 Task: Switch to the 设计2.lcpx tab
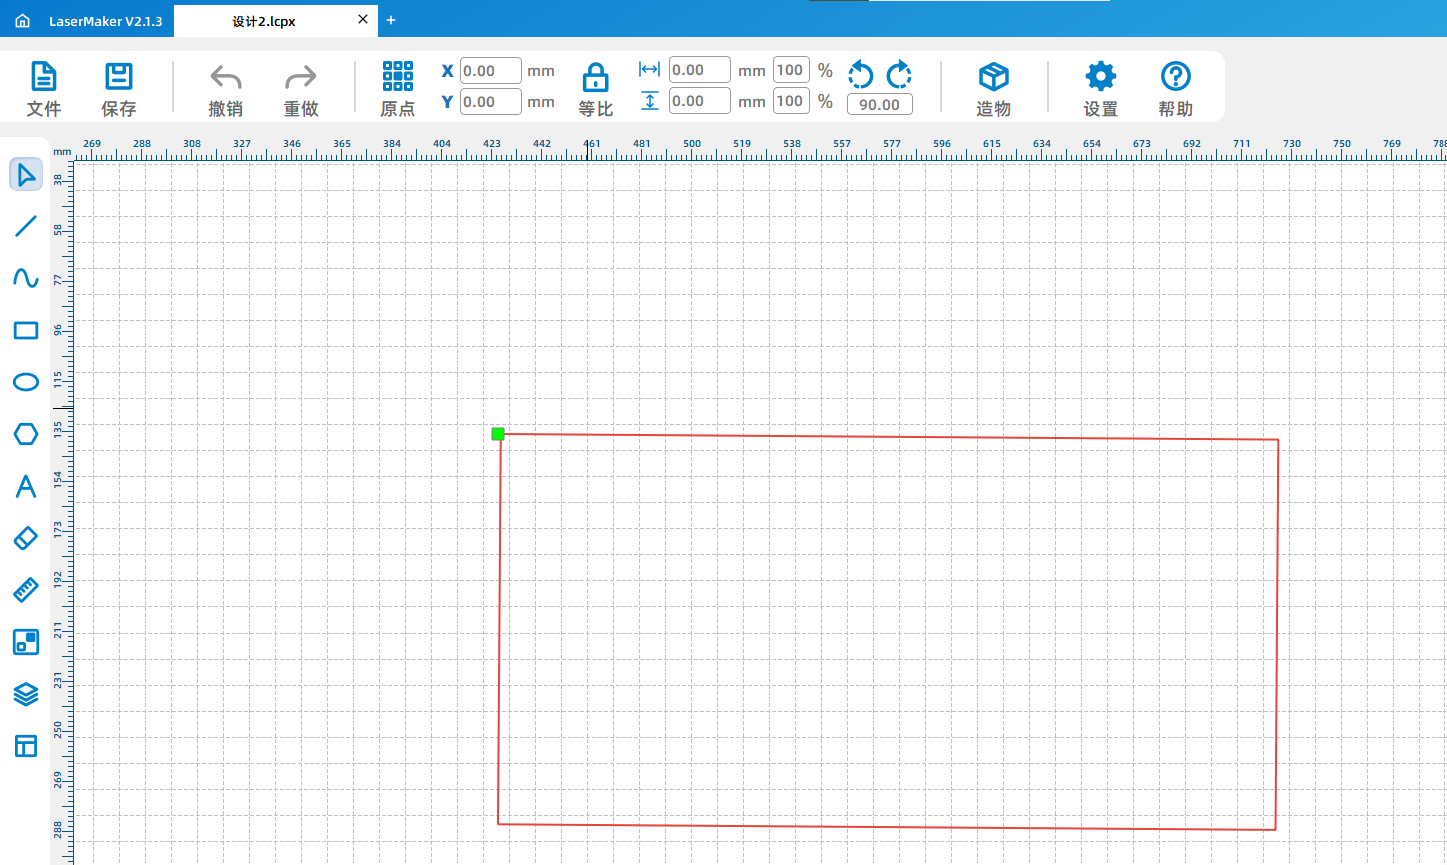tap(264, 21)
